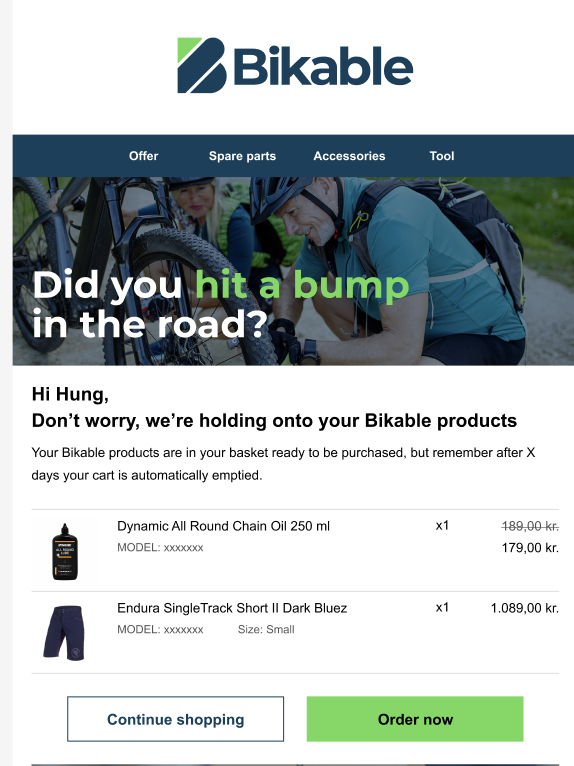Go to the Tool navigation link

442,156
